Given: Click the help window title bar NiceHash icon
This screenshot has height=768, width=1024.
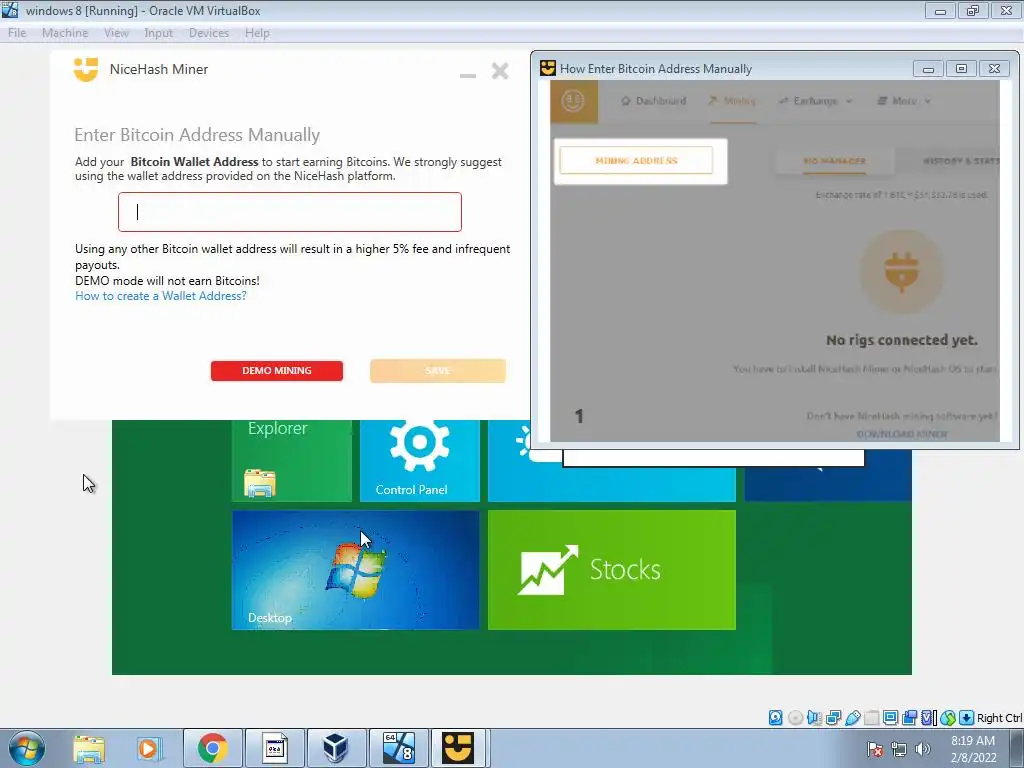Looking at the screenshot, I should 547,68.
